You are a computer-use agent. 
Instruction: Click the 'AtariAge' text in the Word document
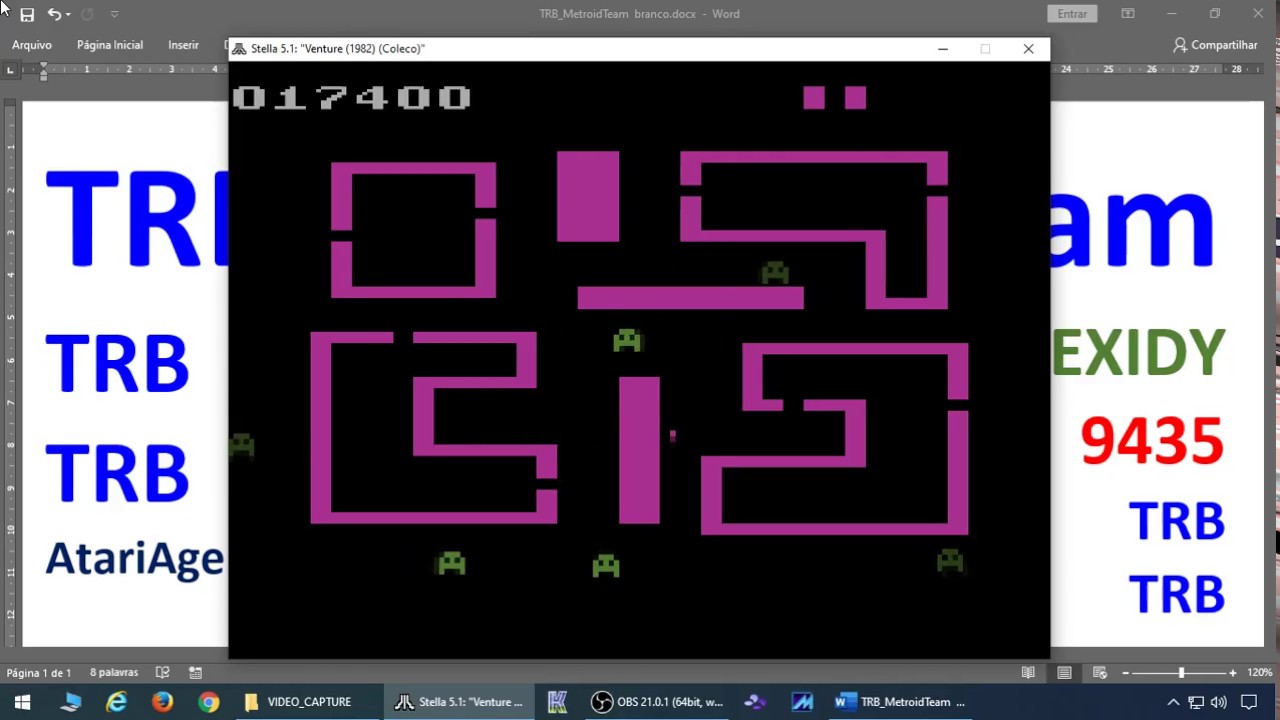click(x=134, y=560)
